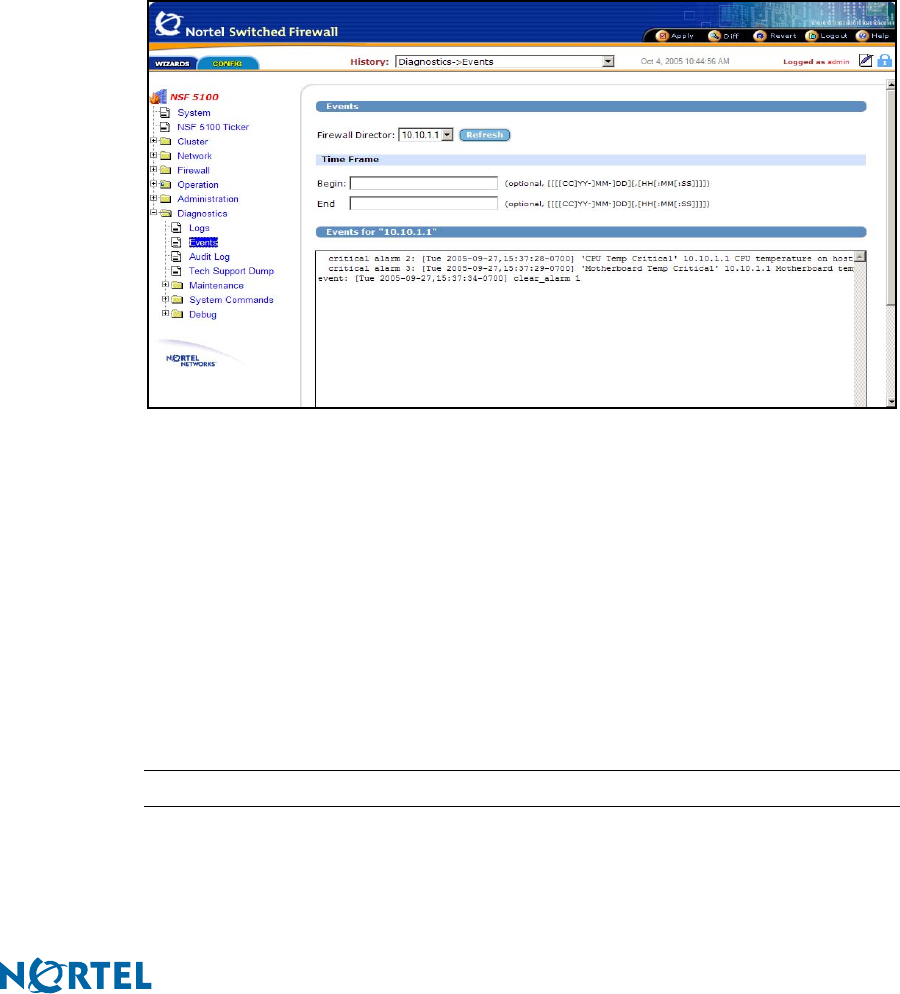This screenshot has height=994, width=900.
Task: Expand the Cluster tree node
Action: [x=153, y=141]
